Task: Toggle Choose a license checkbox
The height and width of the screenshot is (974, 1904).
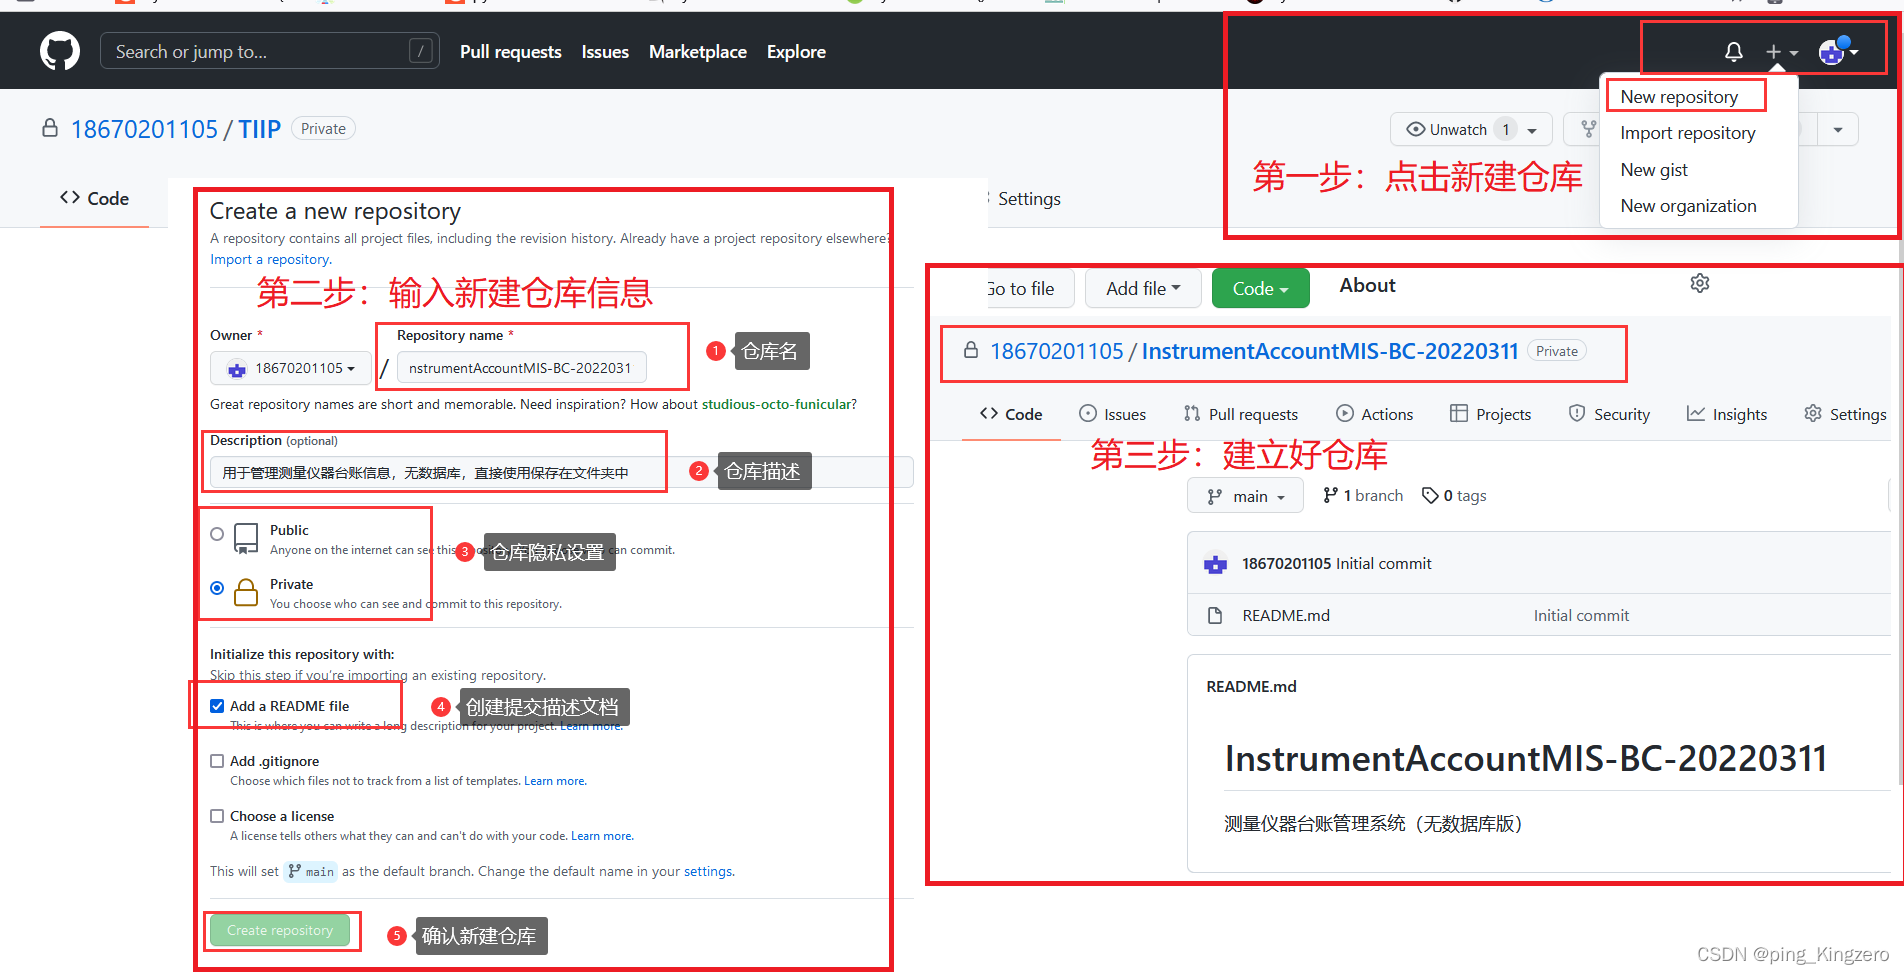Action: tap(217, 816)
